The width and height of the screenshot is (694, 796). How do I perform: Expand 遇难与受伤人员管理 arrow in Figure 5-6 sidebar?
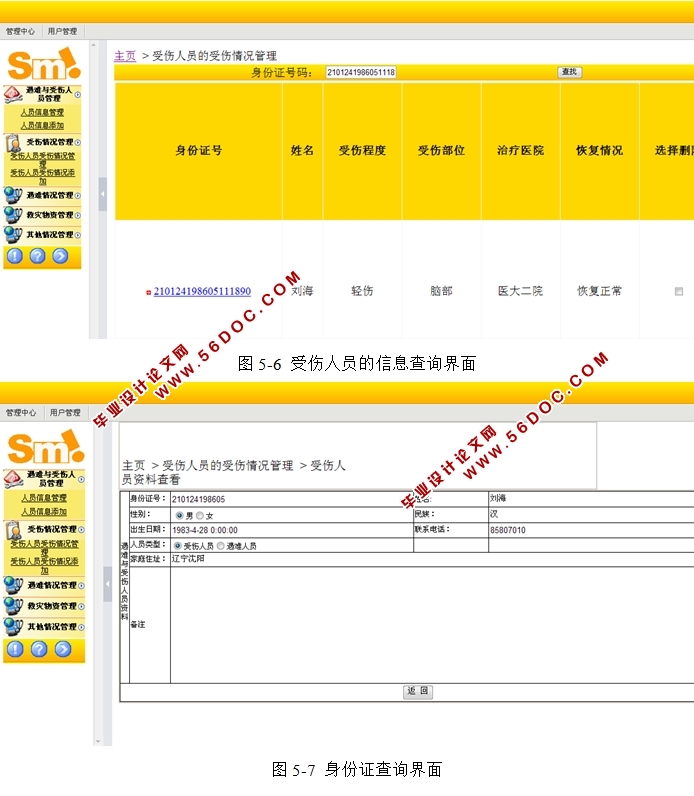tap(78, 94)
